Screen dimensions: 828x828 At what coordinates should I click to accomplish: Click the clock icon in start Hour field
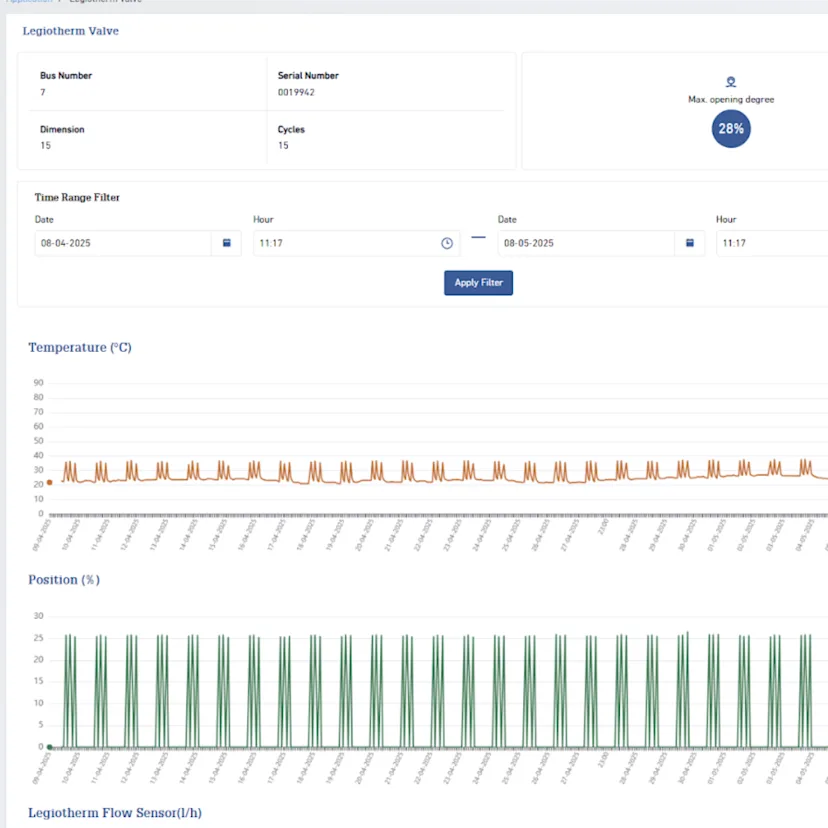[447, 243]
